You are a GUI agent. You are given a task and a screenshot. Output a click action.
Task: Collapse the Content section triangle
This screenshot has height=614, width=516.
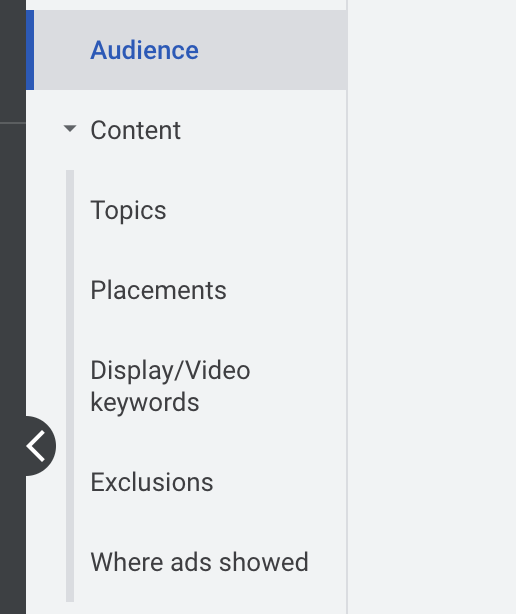[70, 128]
